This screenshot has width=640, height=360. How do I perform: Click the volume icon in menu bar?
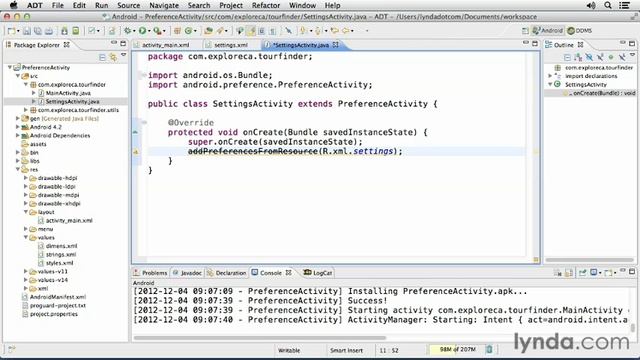591,5
